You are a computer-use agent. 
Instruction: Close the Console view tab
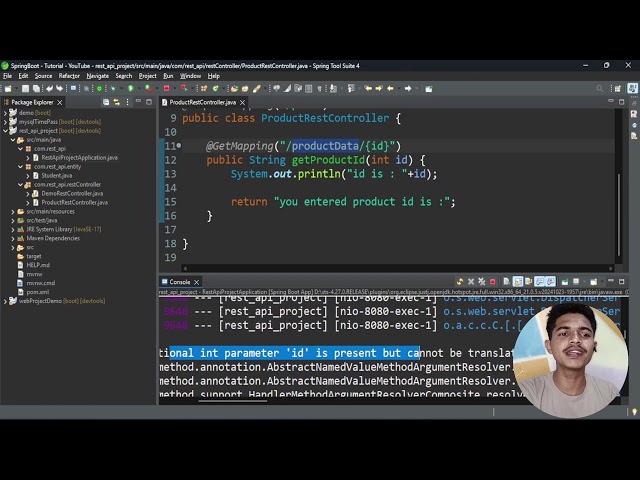point(196,282)
